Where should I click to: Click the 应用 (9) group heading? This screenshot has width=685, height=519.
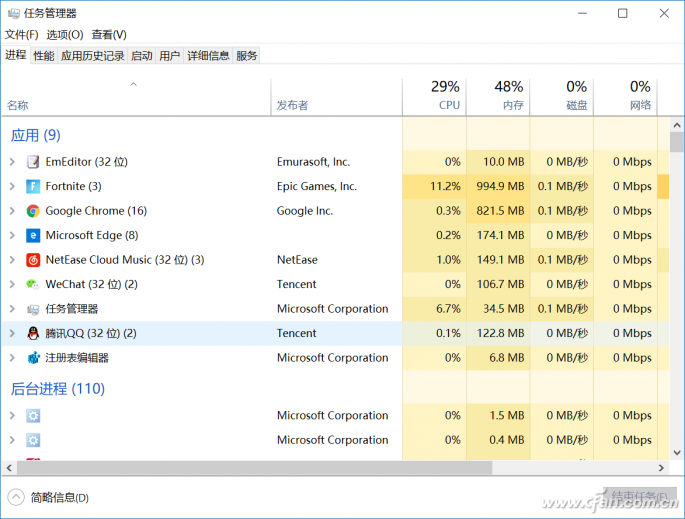(35, 135)
